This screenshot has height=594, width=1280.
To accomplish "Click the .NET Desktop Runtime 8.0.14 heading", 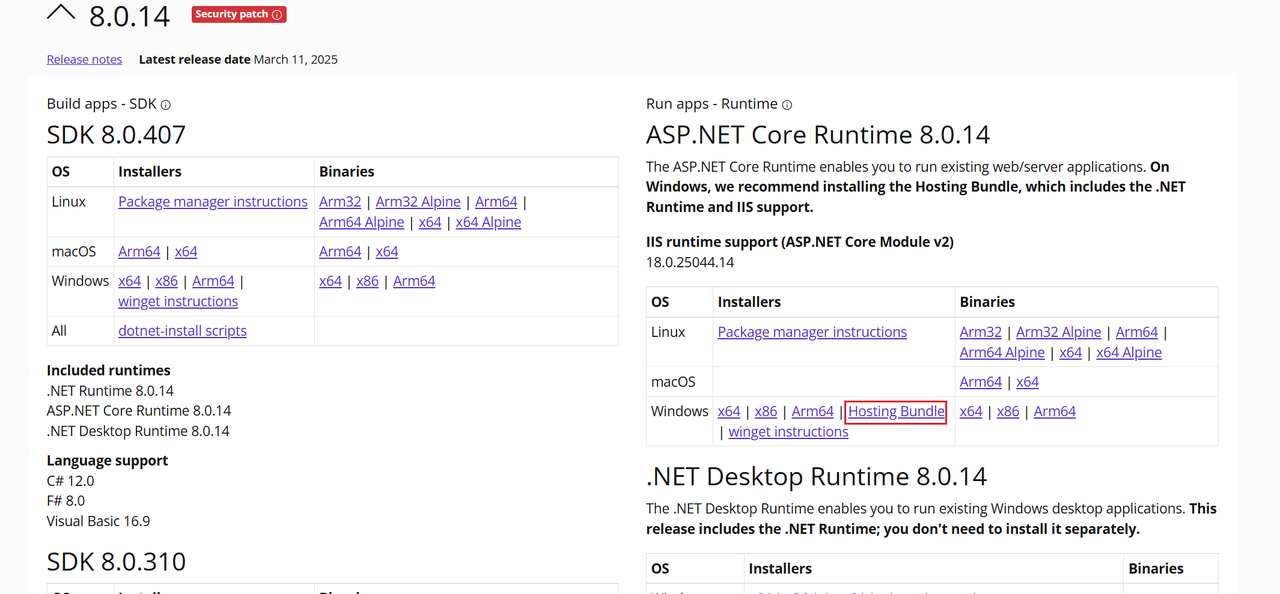I will point(816,476).
